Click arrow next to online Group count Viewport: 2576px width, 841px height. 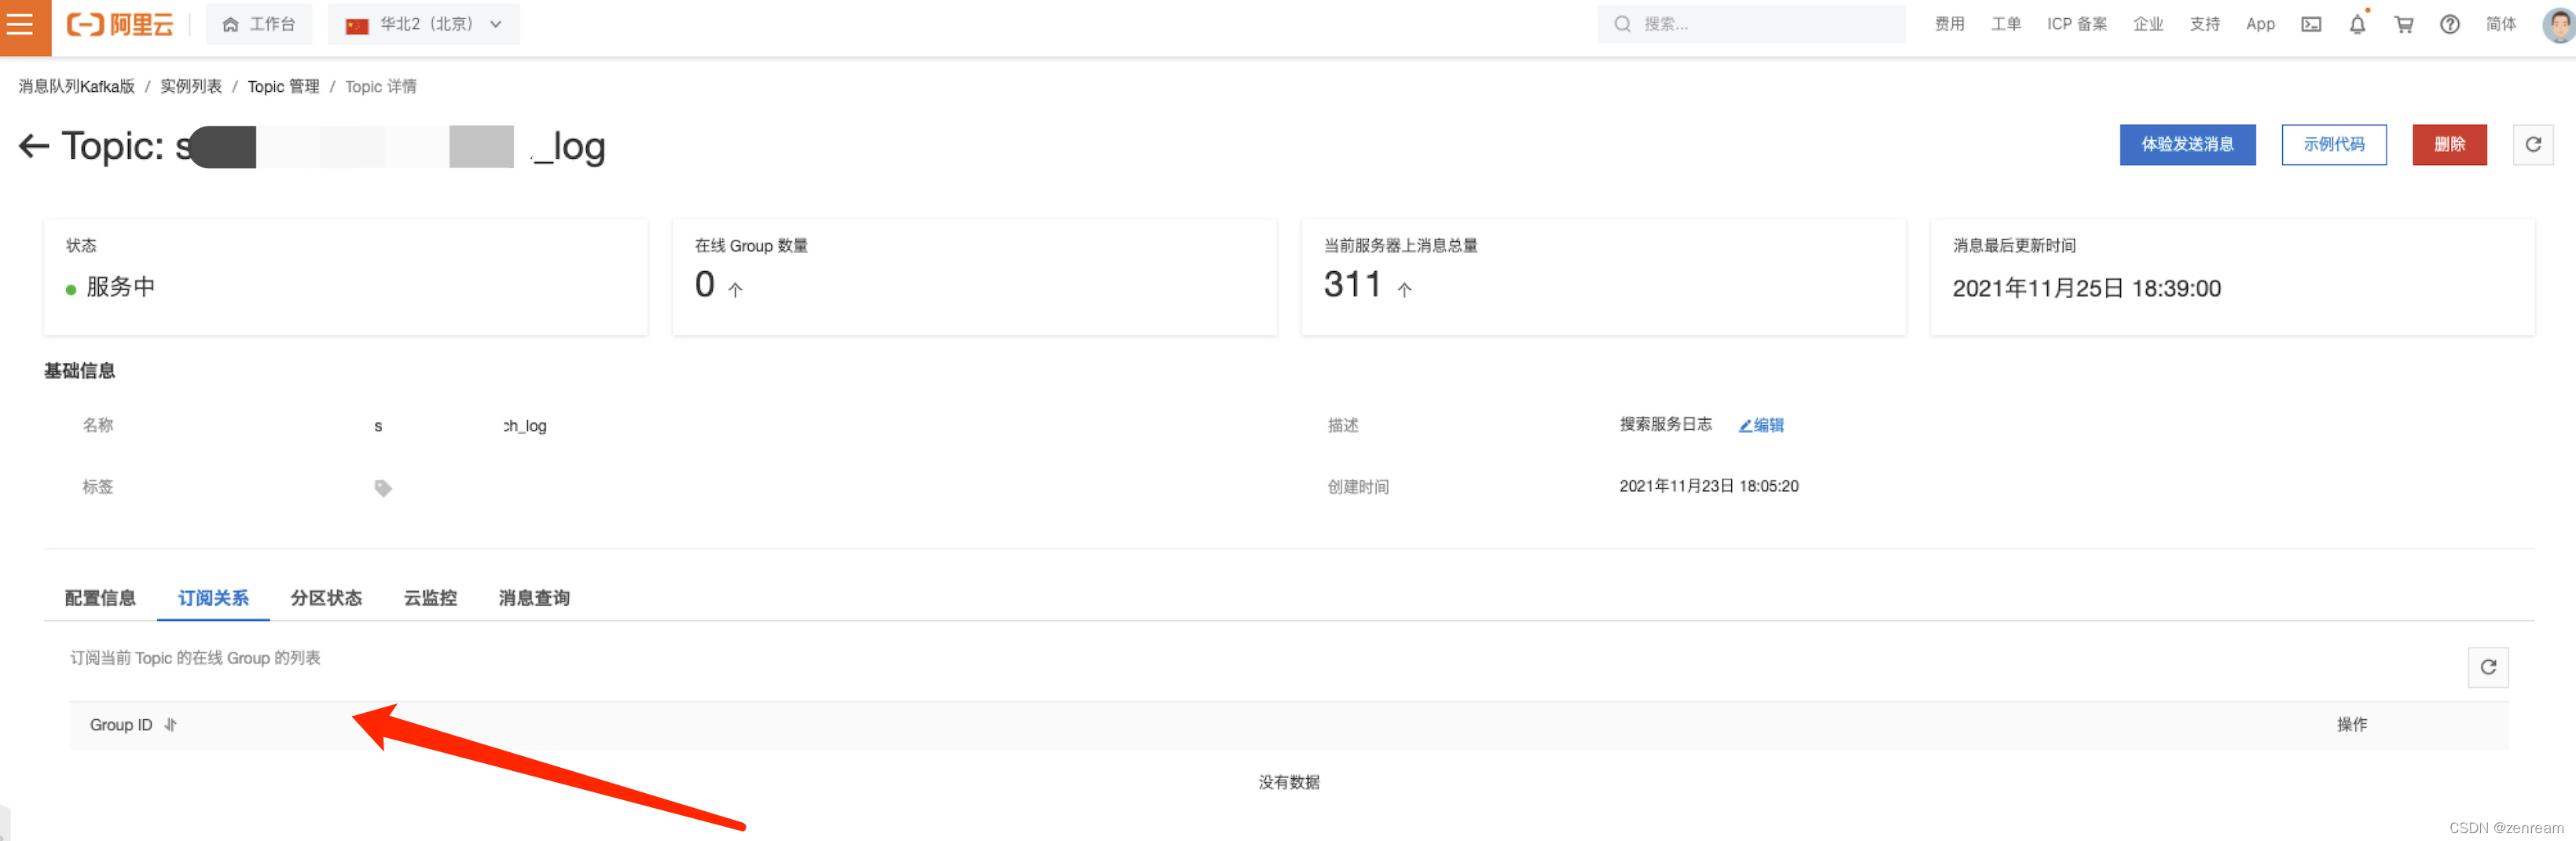[x=735, y=290]
